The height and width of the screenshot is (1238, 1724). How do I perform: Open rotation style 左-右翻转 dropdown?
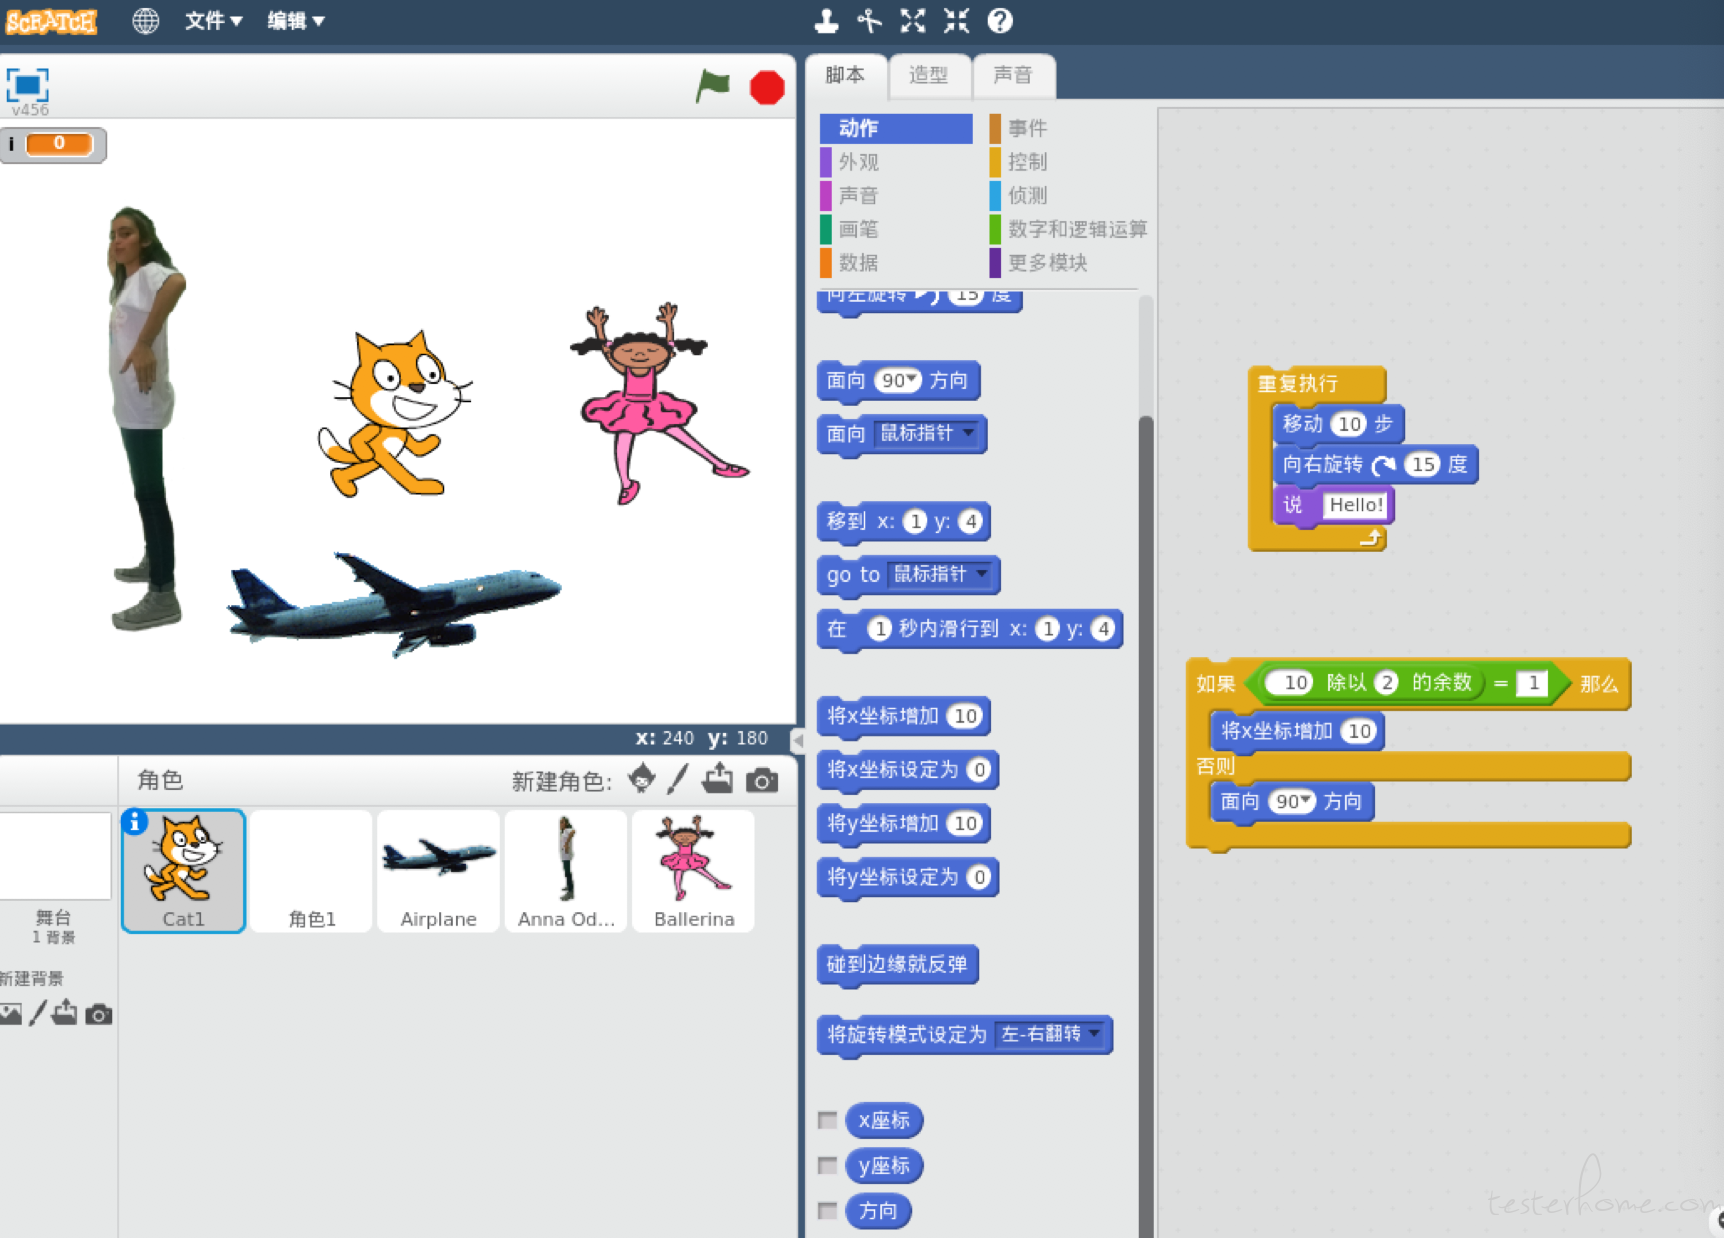point(1050,1034)
